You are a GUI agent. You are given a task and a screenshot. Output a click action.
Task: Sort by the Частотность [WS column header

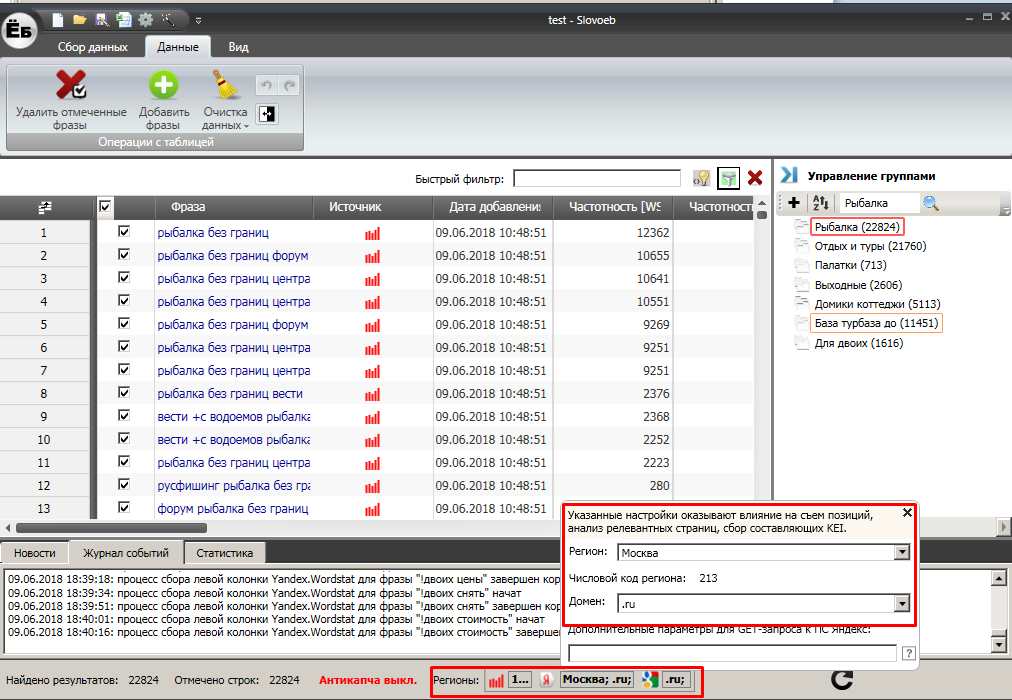click(613, 207)
